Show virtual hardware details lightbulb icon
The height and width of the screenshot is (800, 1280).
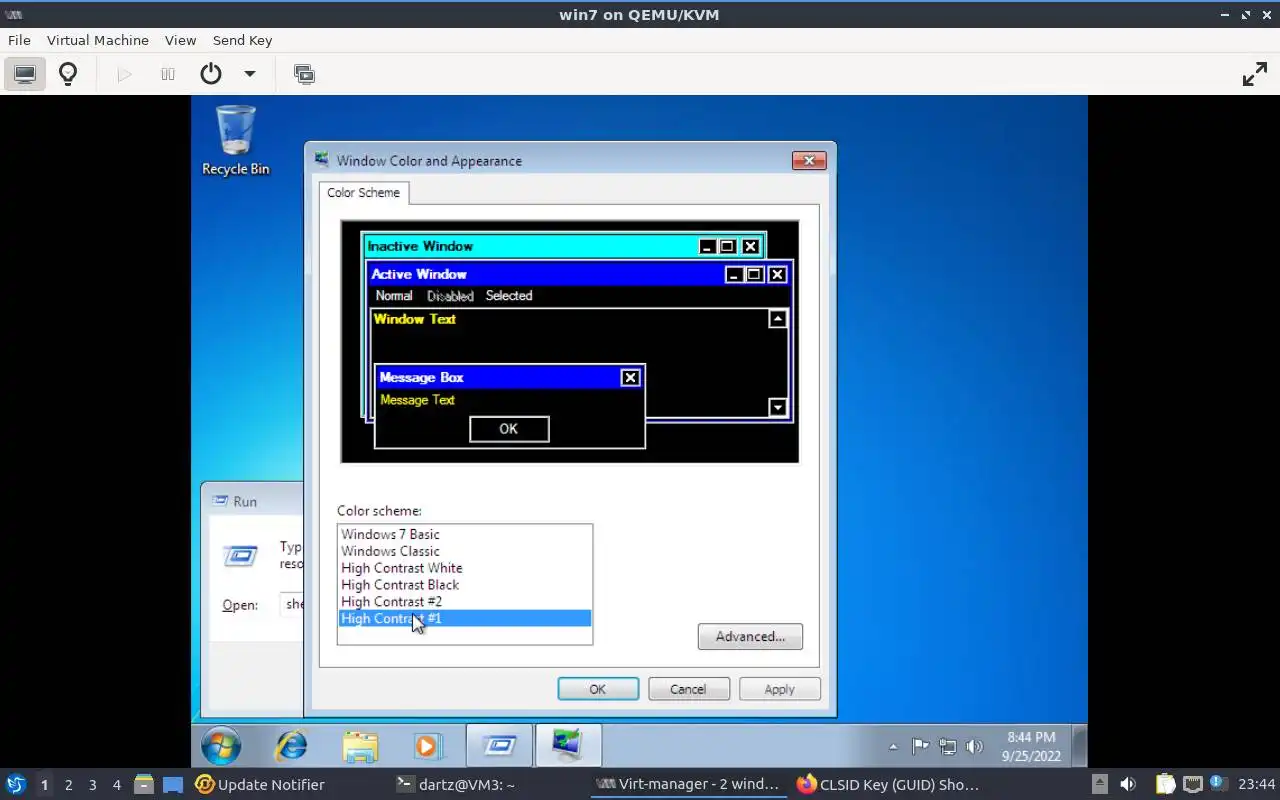(x=68, y=74)
